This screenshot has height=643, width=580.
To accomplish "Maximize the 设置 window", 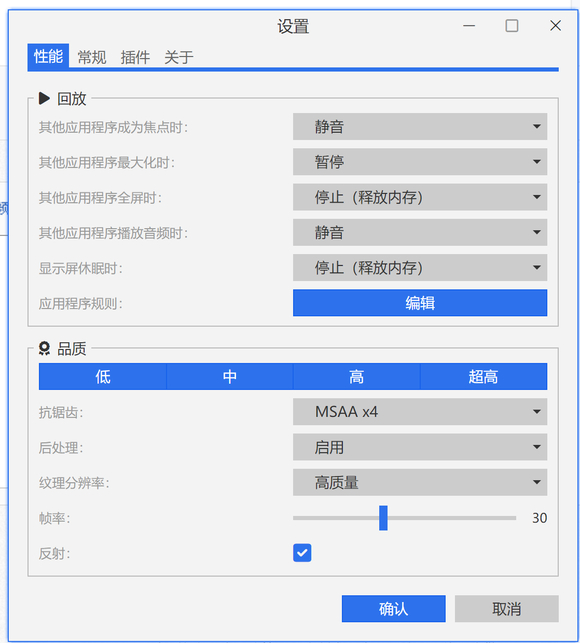I will [511, 26].
